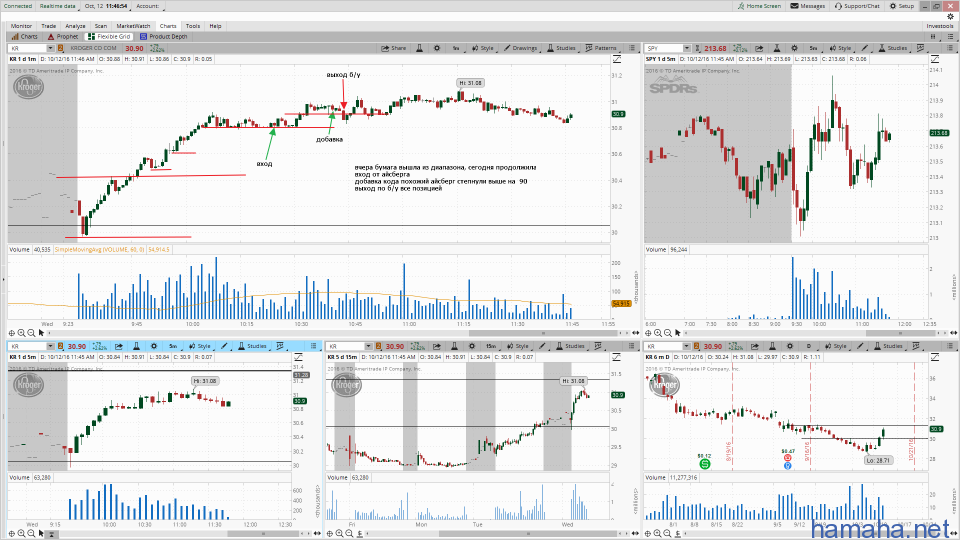Click flask icon in SPY chart toolbar

776,48
